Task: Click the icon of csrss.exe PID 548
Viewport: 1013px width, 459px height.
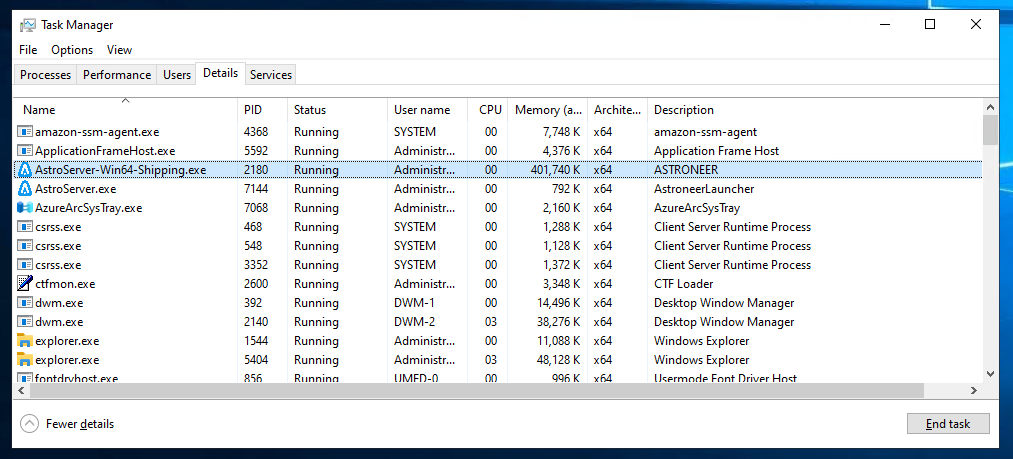Action: tap(25, 246)
